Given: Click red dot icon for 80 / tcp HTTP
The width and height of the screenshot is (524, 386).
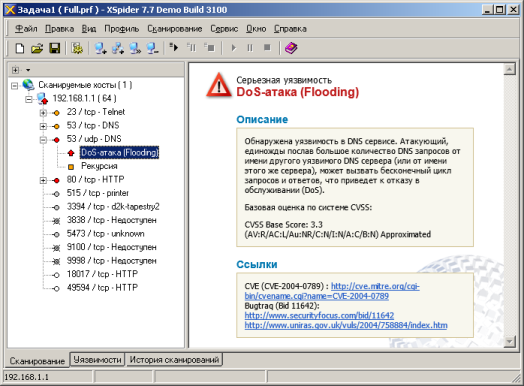Looking at the screenshot, I should tap(56, 180).
